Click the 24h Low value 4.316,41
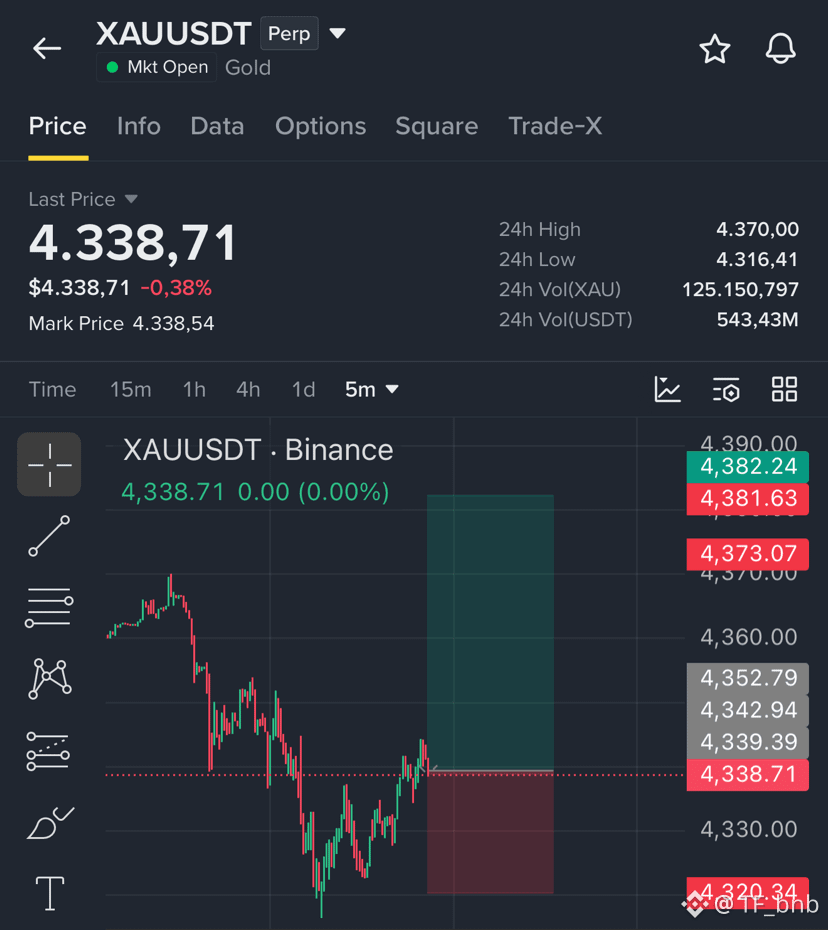 [757, 260]
